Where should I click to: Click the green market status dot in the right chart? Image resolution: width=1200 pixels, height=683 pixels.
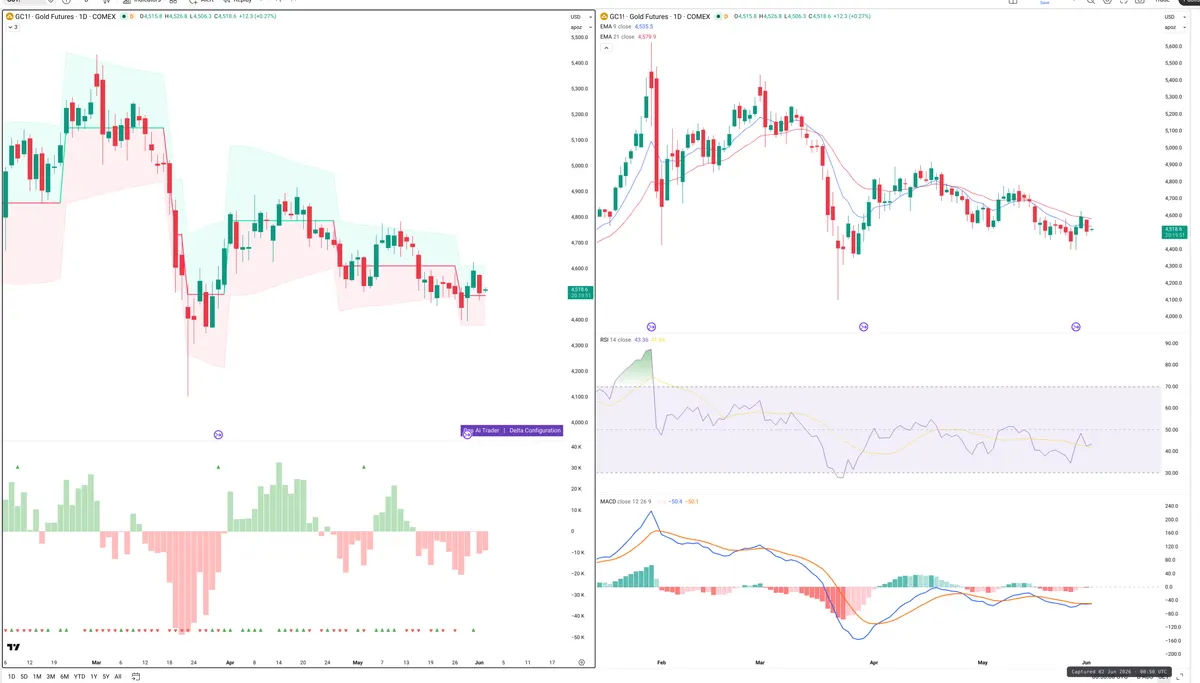point(718,17)
